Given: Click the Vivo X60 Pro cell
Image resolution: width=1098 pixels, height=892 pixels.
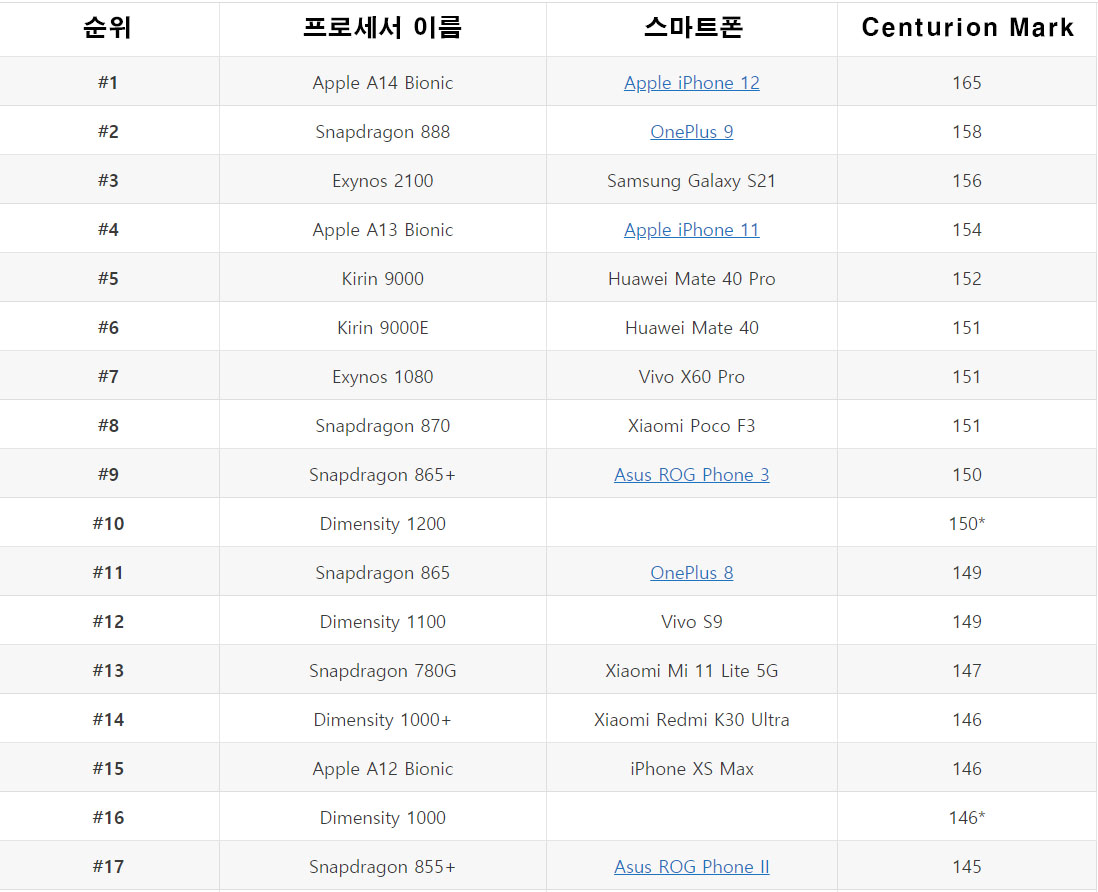Looking at the screenshot, I should [691, 377].
